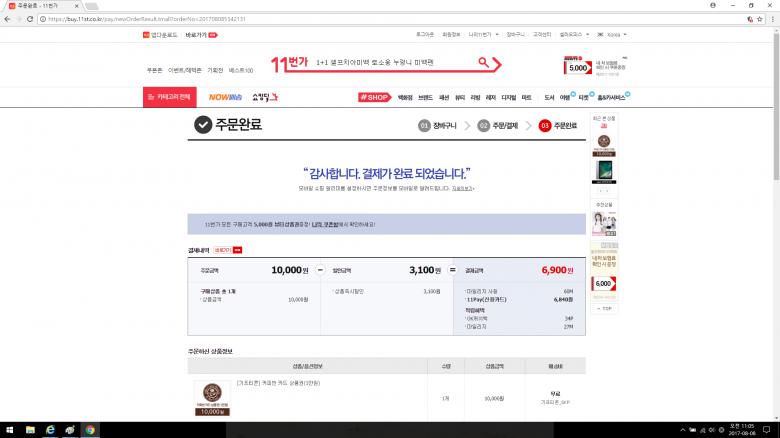This screenshot has width=780, height=438.
Task: Open the 장바구니 link
Action: click(512, 35)
